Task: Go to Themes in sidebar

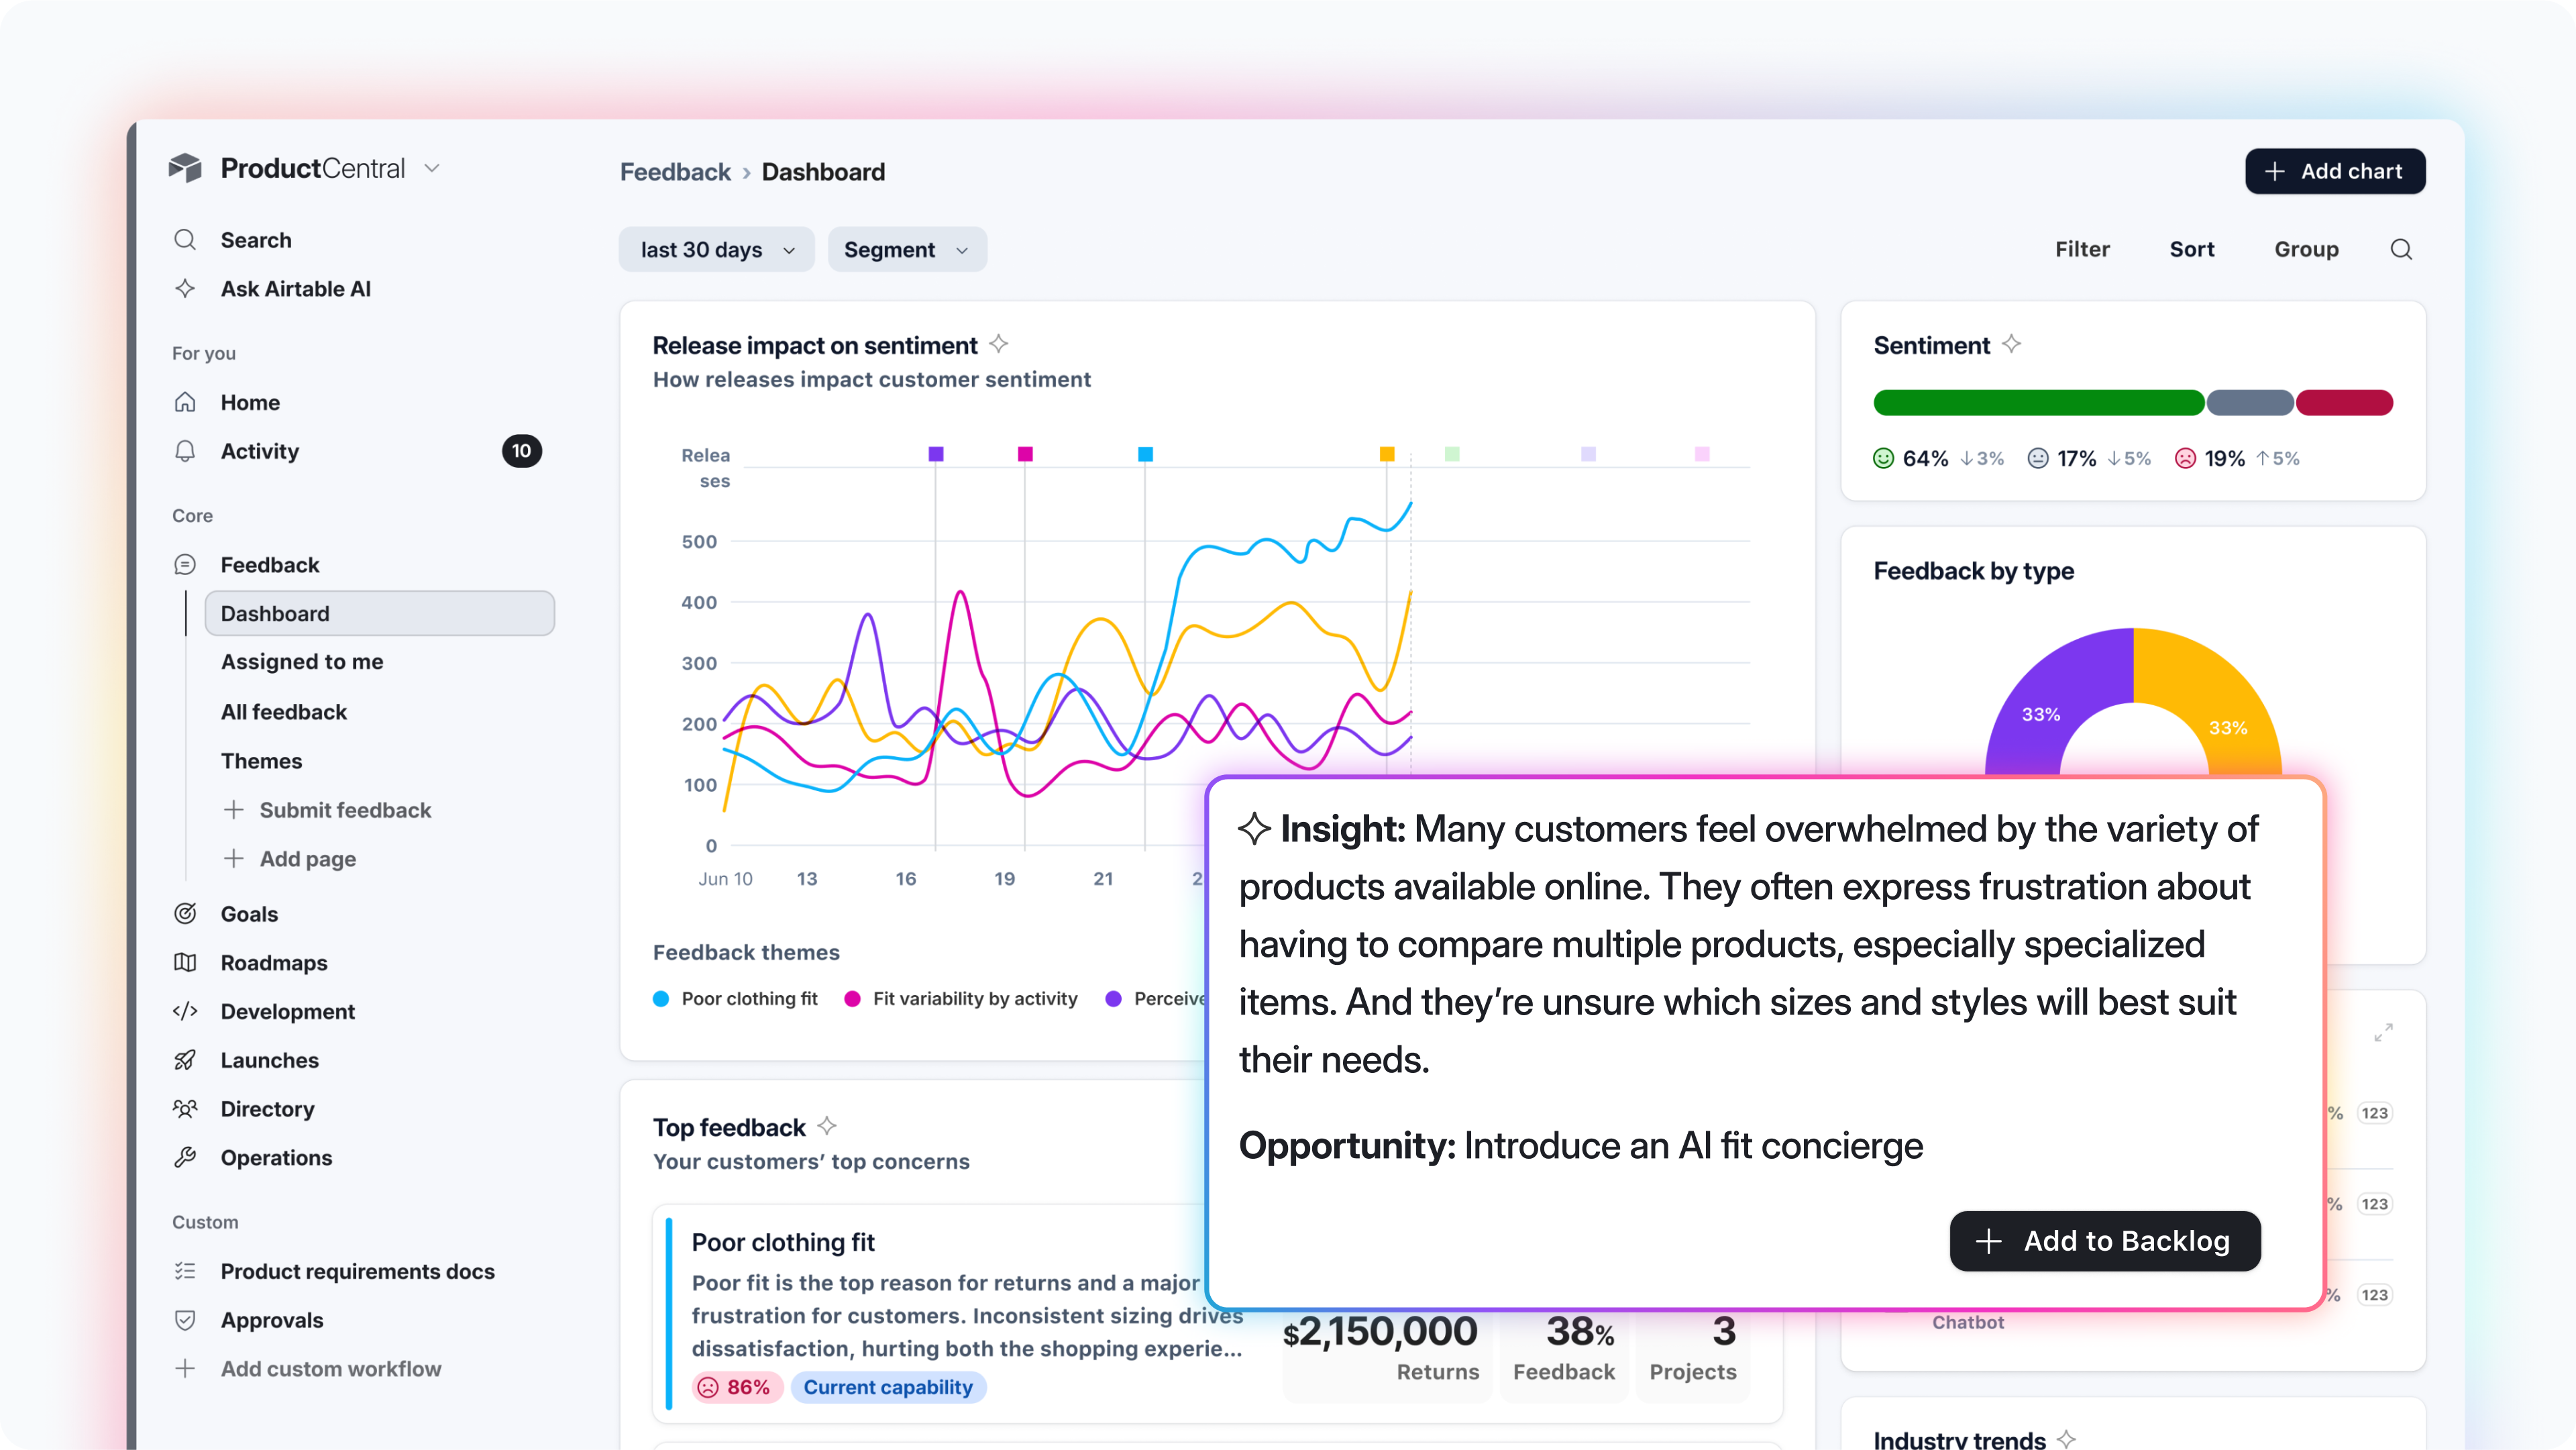Action: (261, 761)
